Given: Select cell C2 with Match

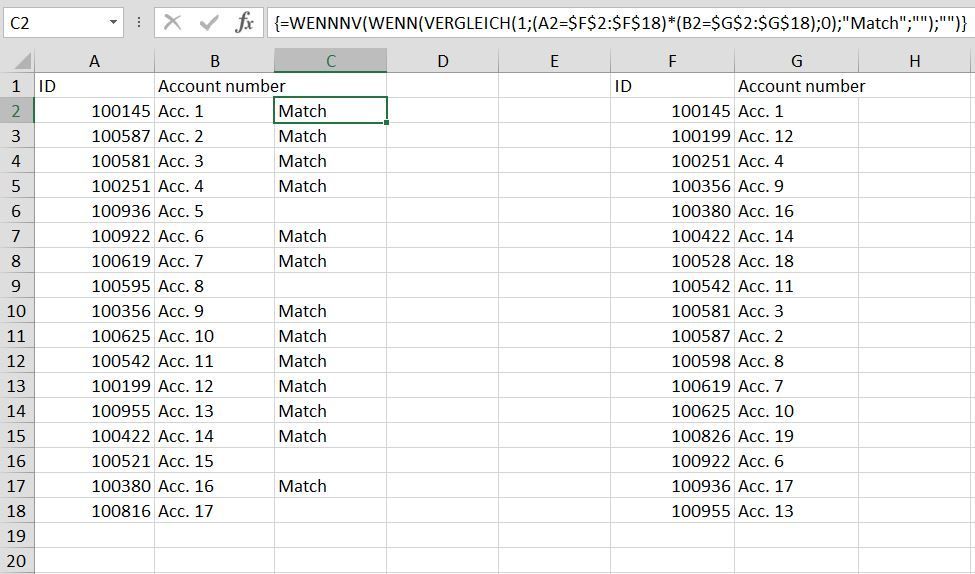Looking at the screenshot, I should click(x=331, y=111).
